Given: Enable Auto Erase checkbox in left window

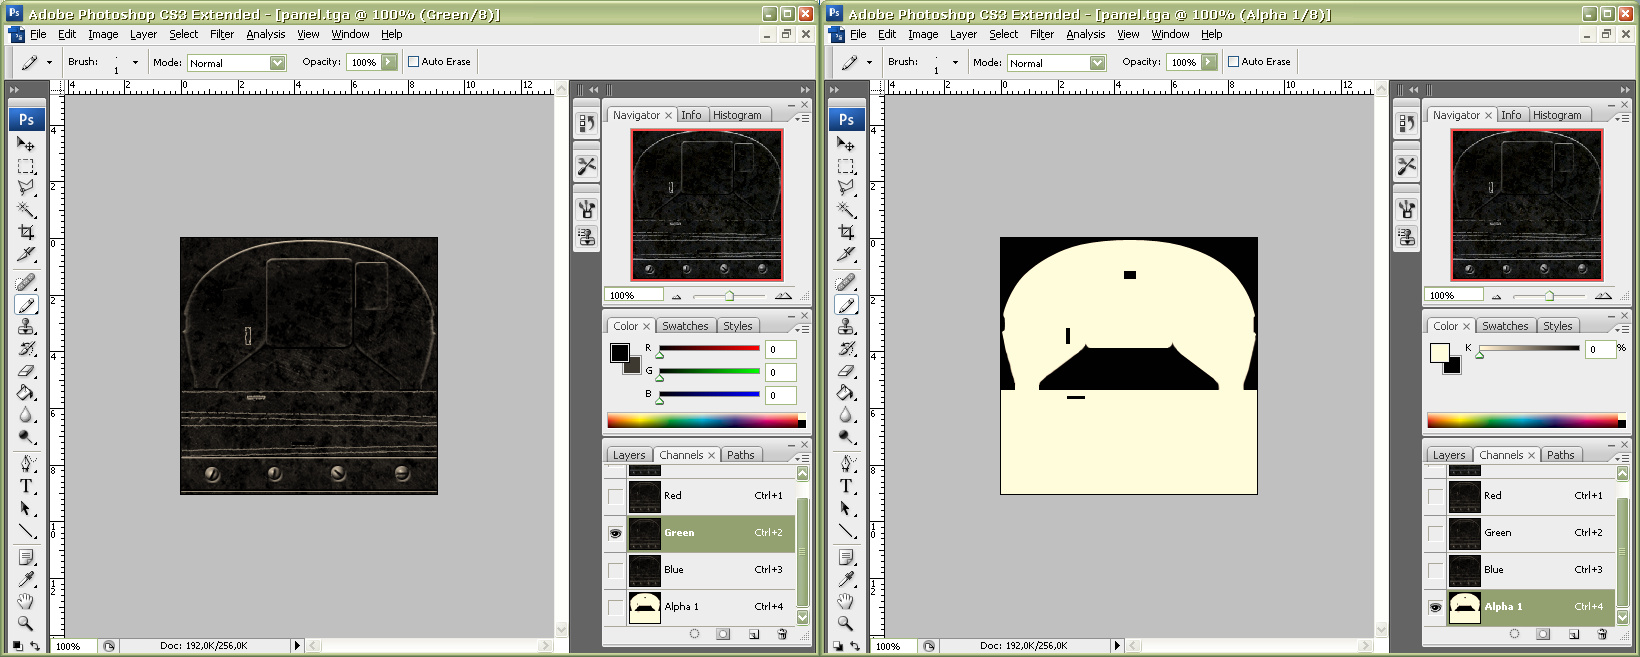Looking at the screenshot, I should [x=413, y=62].
